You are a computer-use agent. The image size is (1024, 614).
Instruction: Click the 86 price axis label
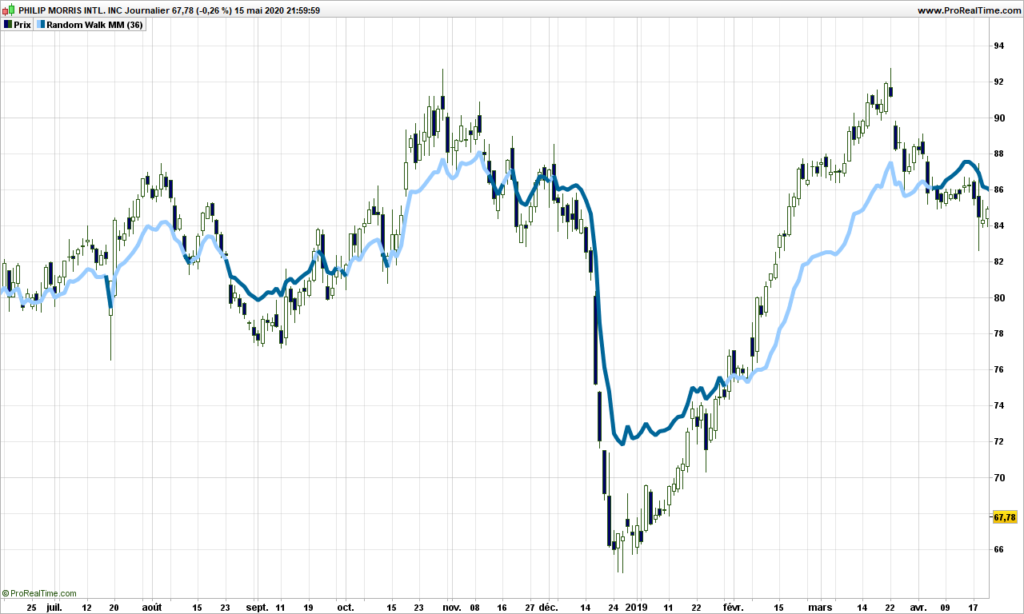[x=999, y=189]
